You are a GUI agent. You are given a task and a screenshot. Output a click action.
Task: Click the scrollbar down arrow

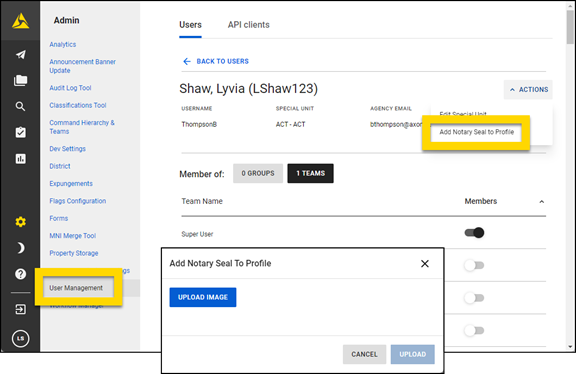tap(570, 346)
